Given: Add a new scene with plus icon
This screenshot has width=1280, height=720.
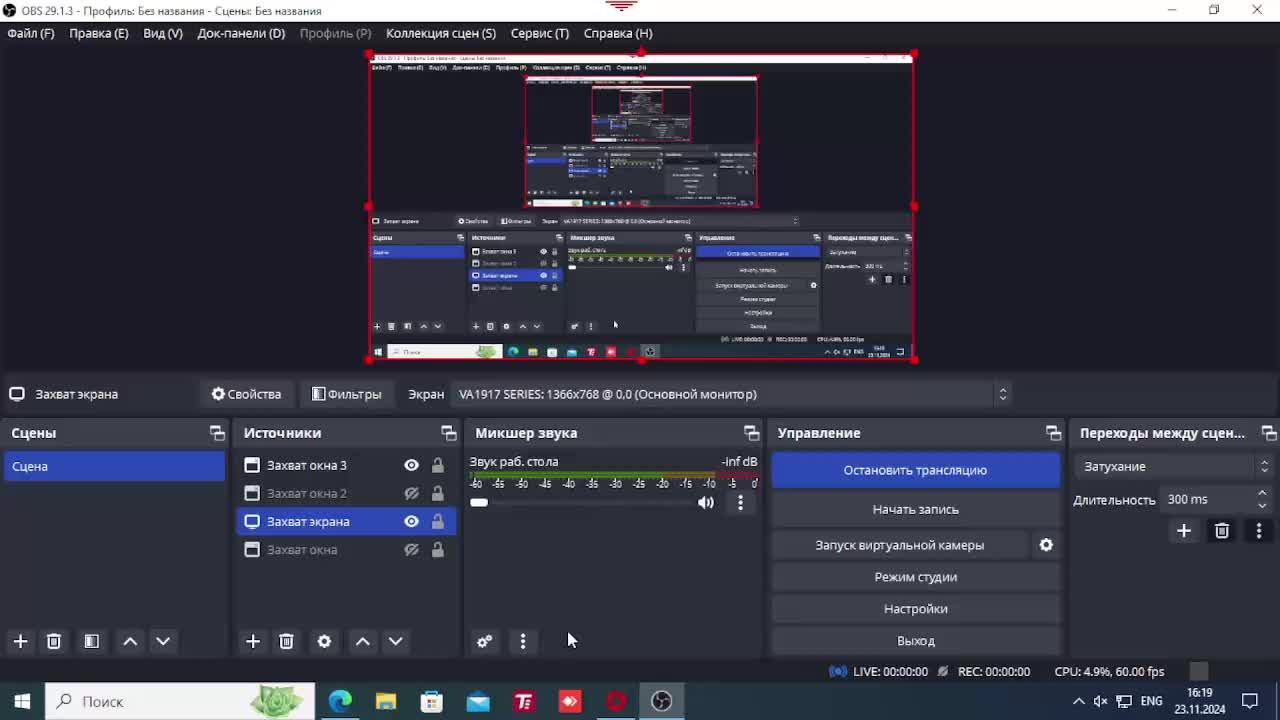Looking at the screenshot, I should click(x=20, y=641).
